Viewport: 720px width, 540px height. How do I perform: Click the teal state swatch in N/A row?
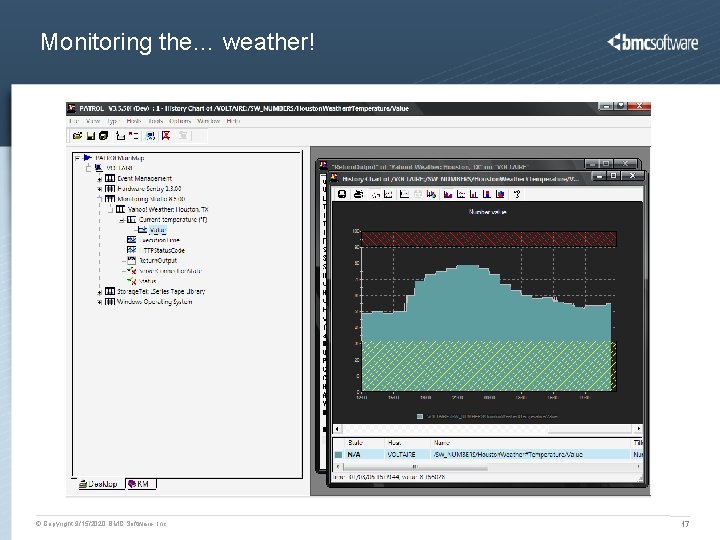tap(339, 455)
